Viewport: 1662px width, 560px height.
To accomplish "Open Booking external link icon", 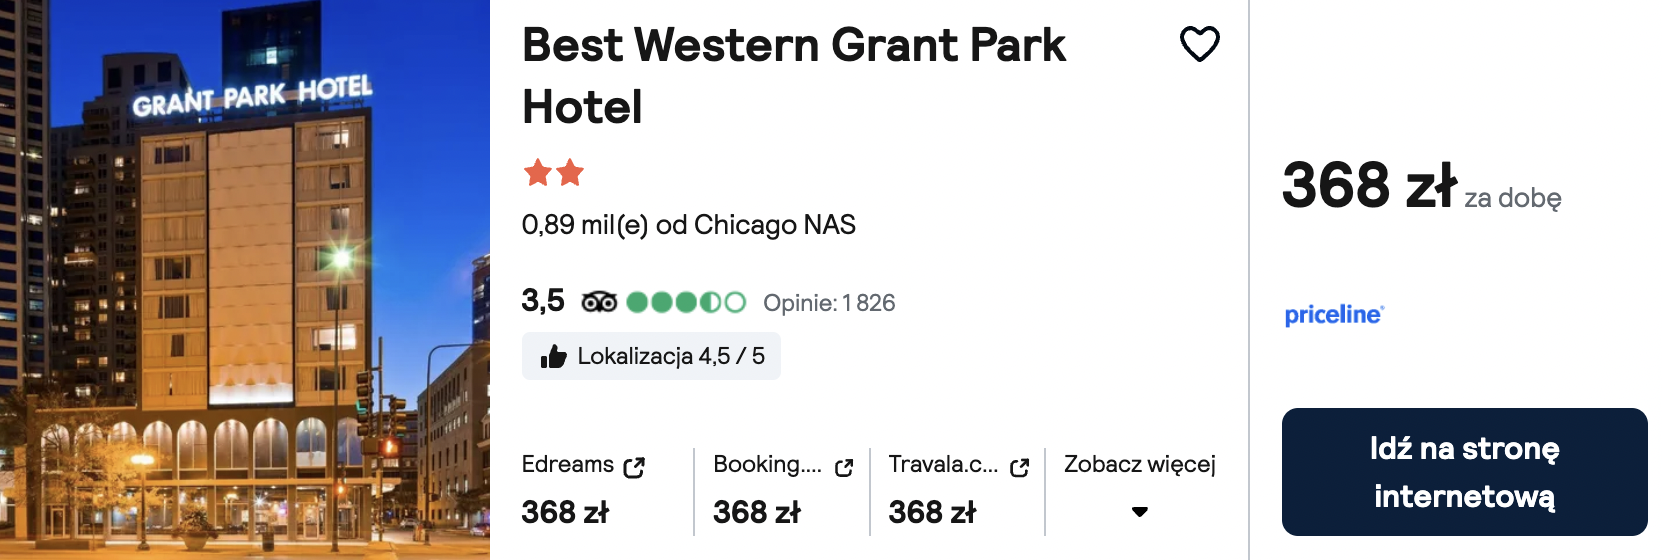I will click(x=844, y=467).
